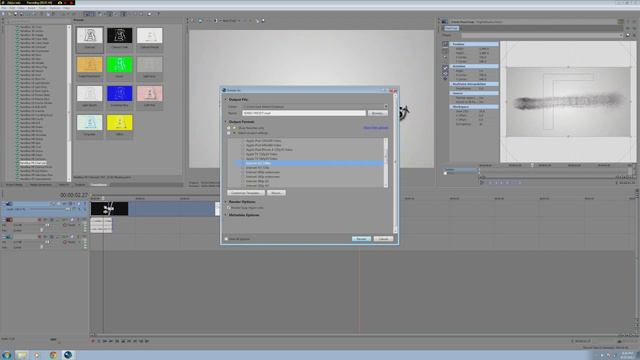Image resolution: width=640 pixels, height=360 pixels.
Task: Select the Apple TV 720p24 Video template
Action: [262, 154]
